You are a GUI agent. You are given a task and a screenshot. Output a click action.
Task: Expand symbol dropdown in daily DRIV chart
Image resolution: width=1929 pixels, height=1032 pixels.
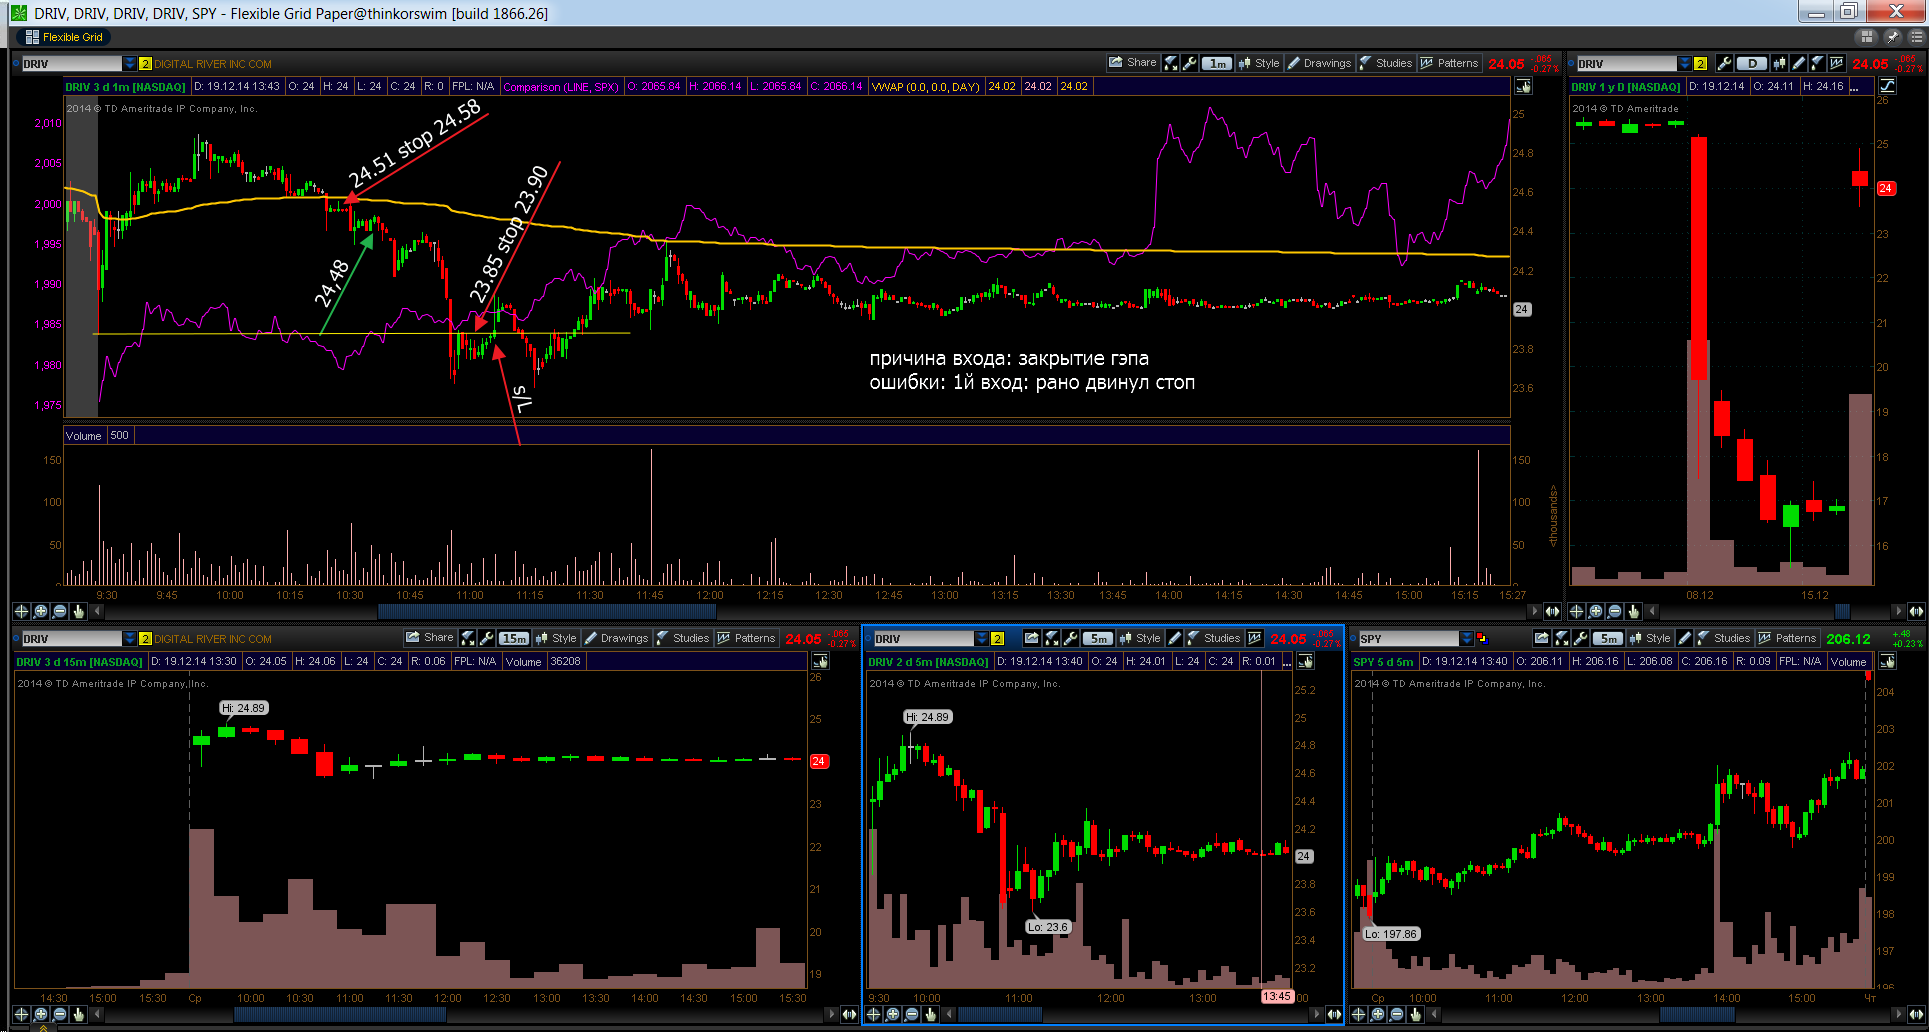tap(1685, 64)
